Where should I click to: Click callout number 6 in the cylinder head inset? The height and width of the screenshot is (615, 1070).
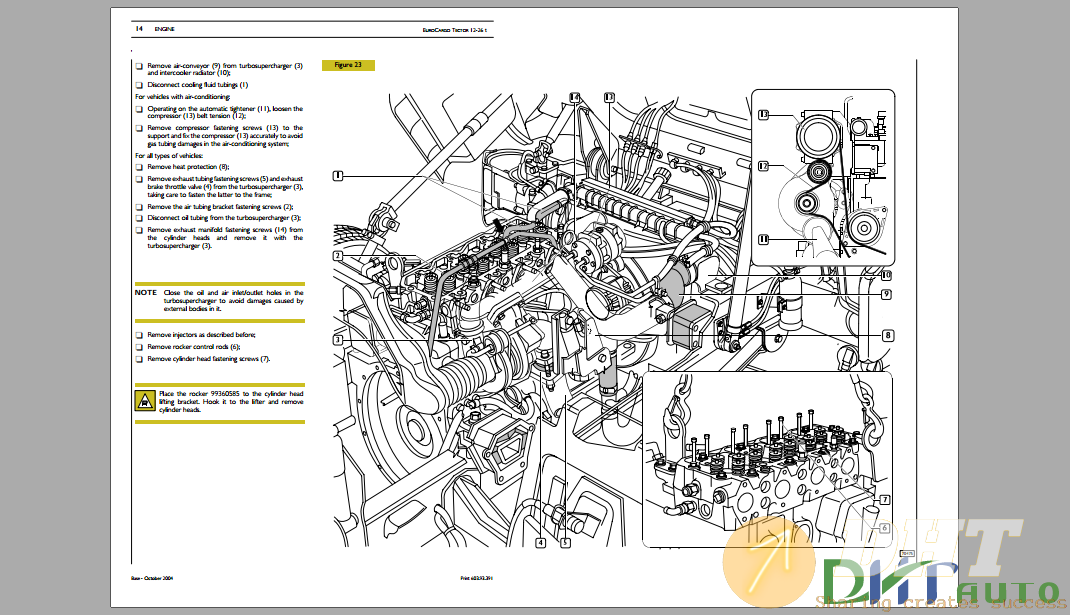tap(884, 528)
